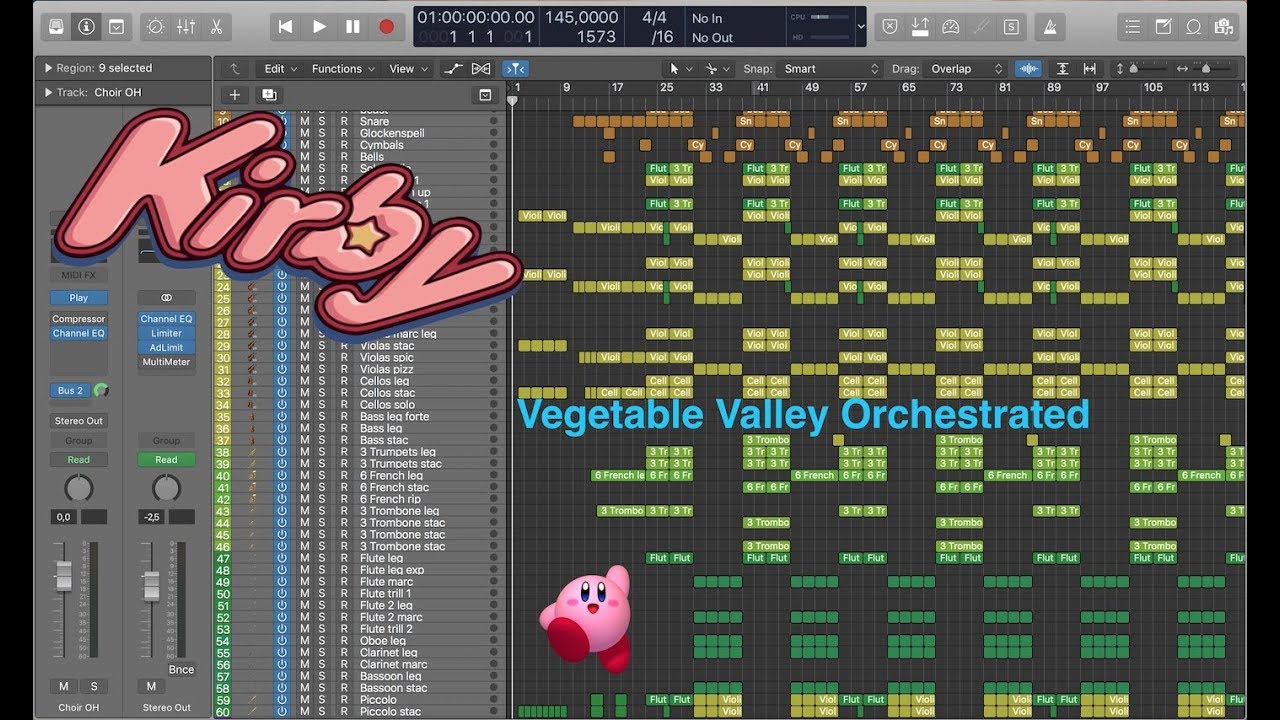Toggle power on Cellos leg track
The image size is (1280, 720).
pos(282,381)
